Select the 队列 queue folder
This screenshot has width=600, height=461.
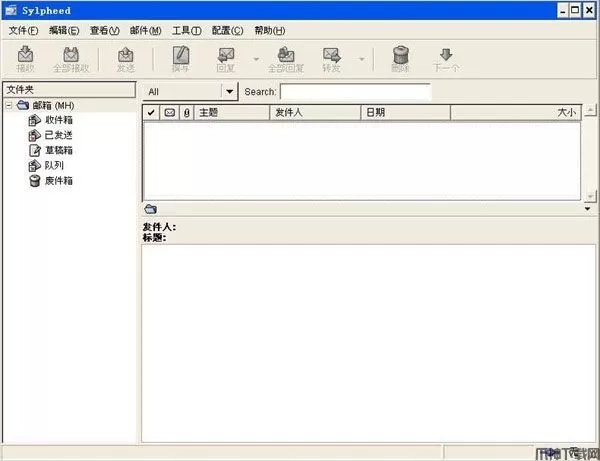tap(46, 165)
